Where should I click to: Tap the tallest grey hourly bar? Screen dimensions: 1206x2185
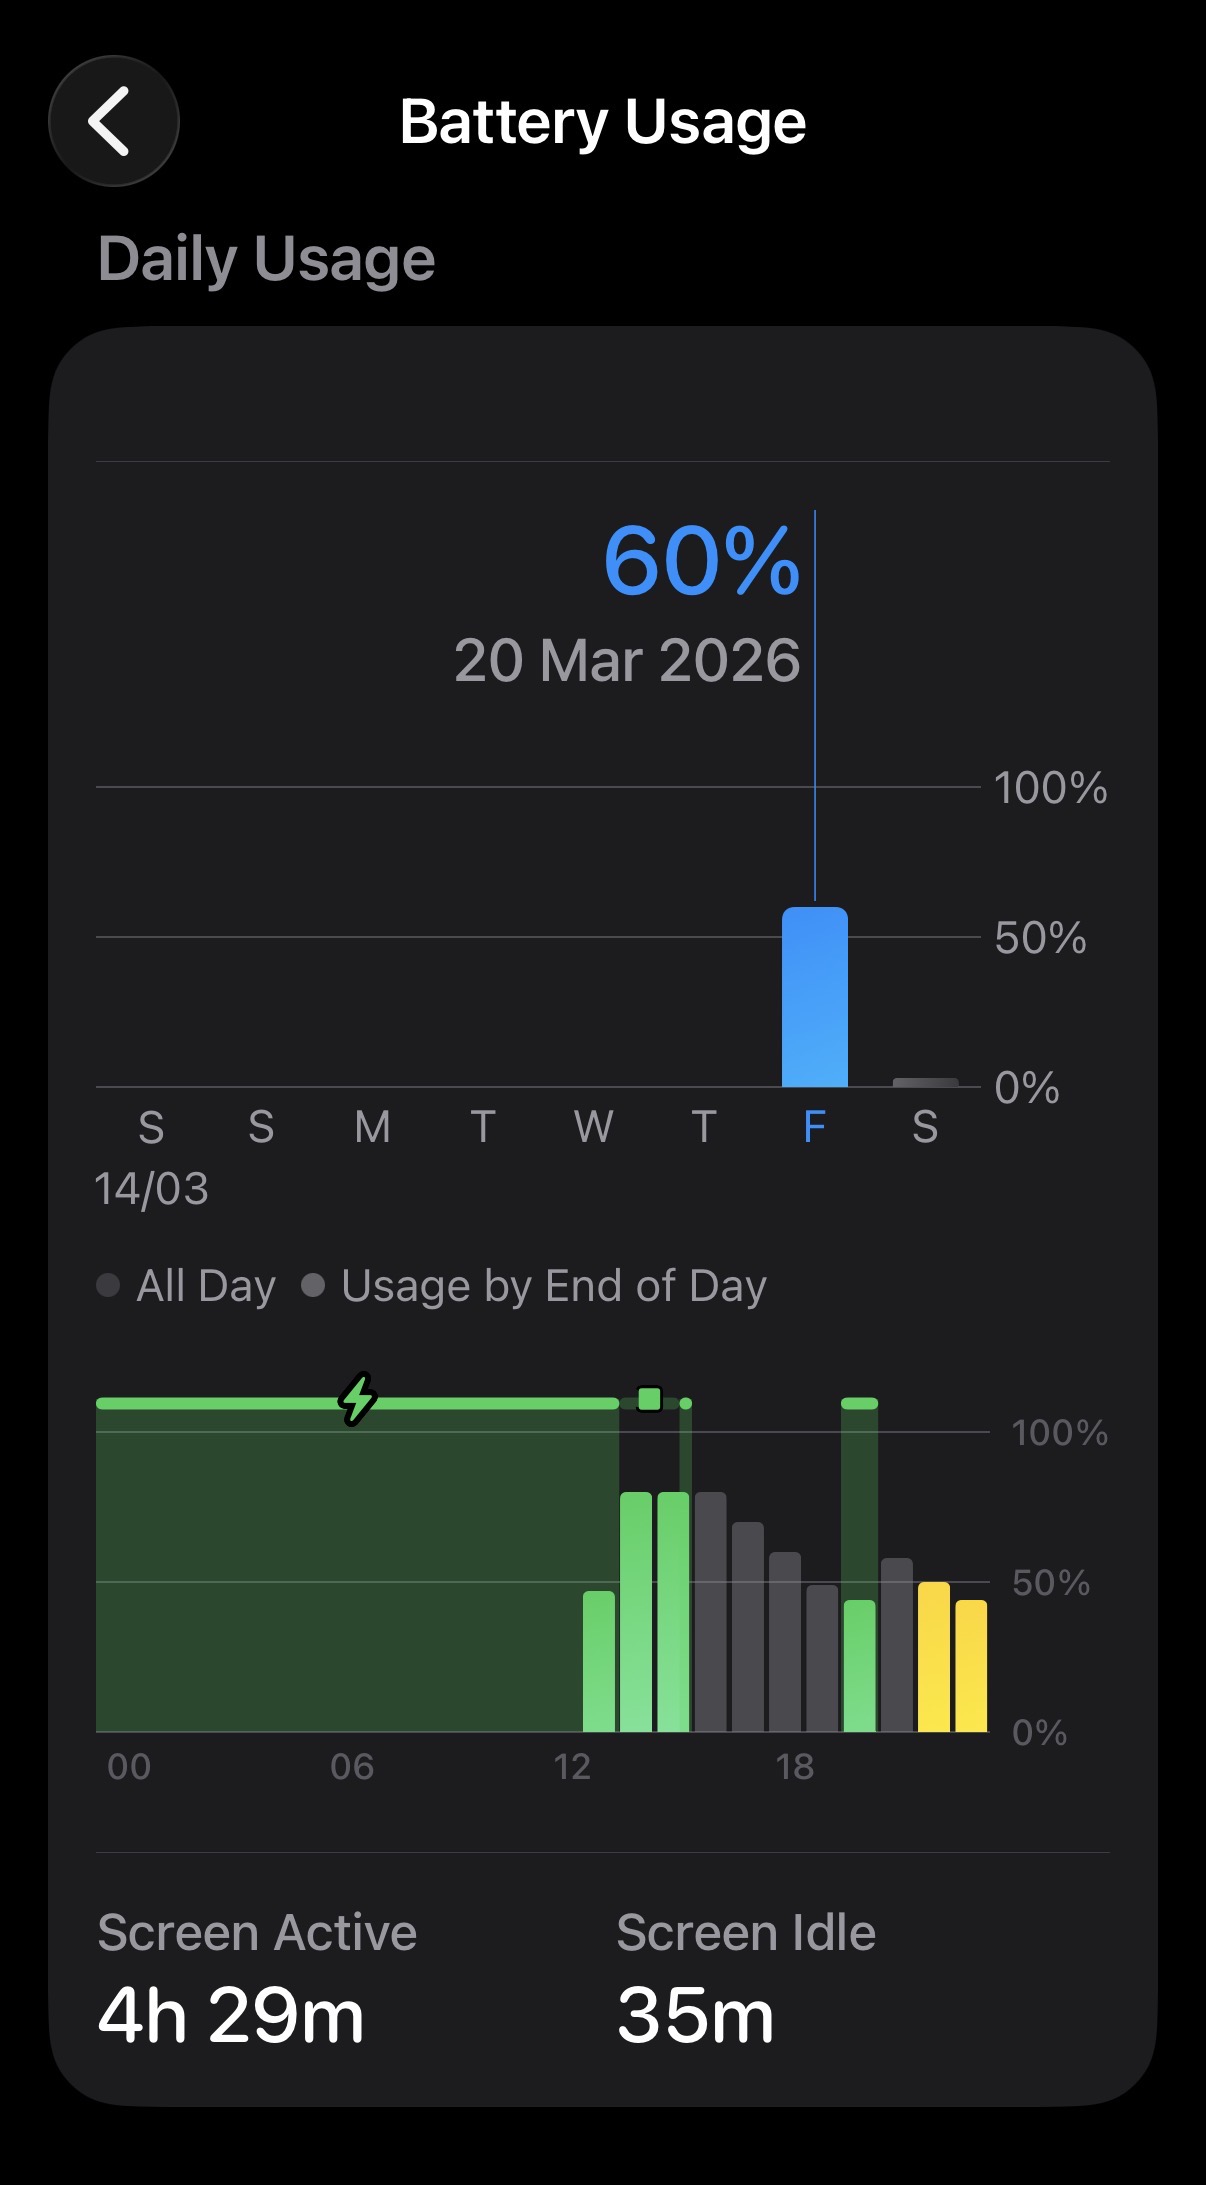710,1612
